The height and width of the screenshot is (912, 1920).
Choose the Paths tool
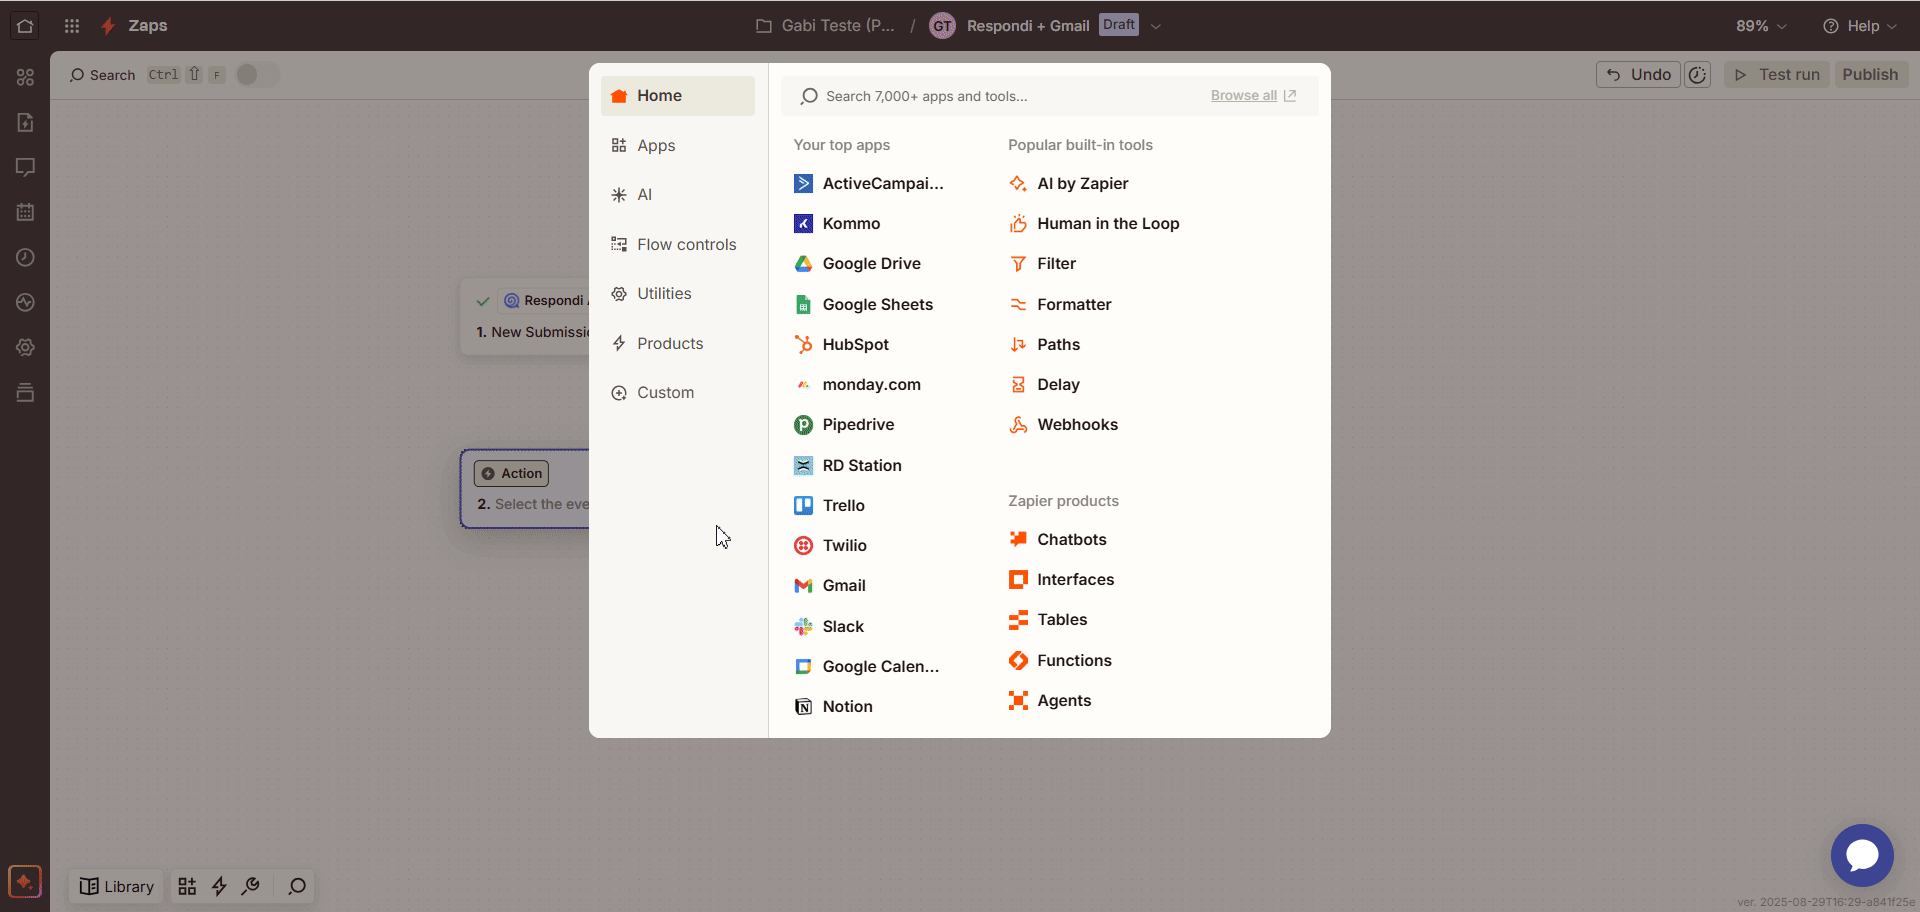tap(1044, 345)
